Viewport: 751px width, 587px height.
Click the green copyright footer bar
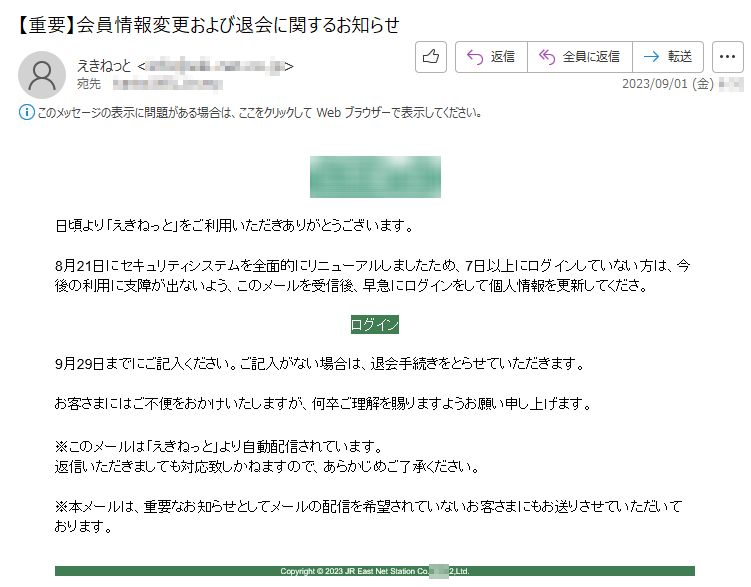click(x=375, y=571)
